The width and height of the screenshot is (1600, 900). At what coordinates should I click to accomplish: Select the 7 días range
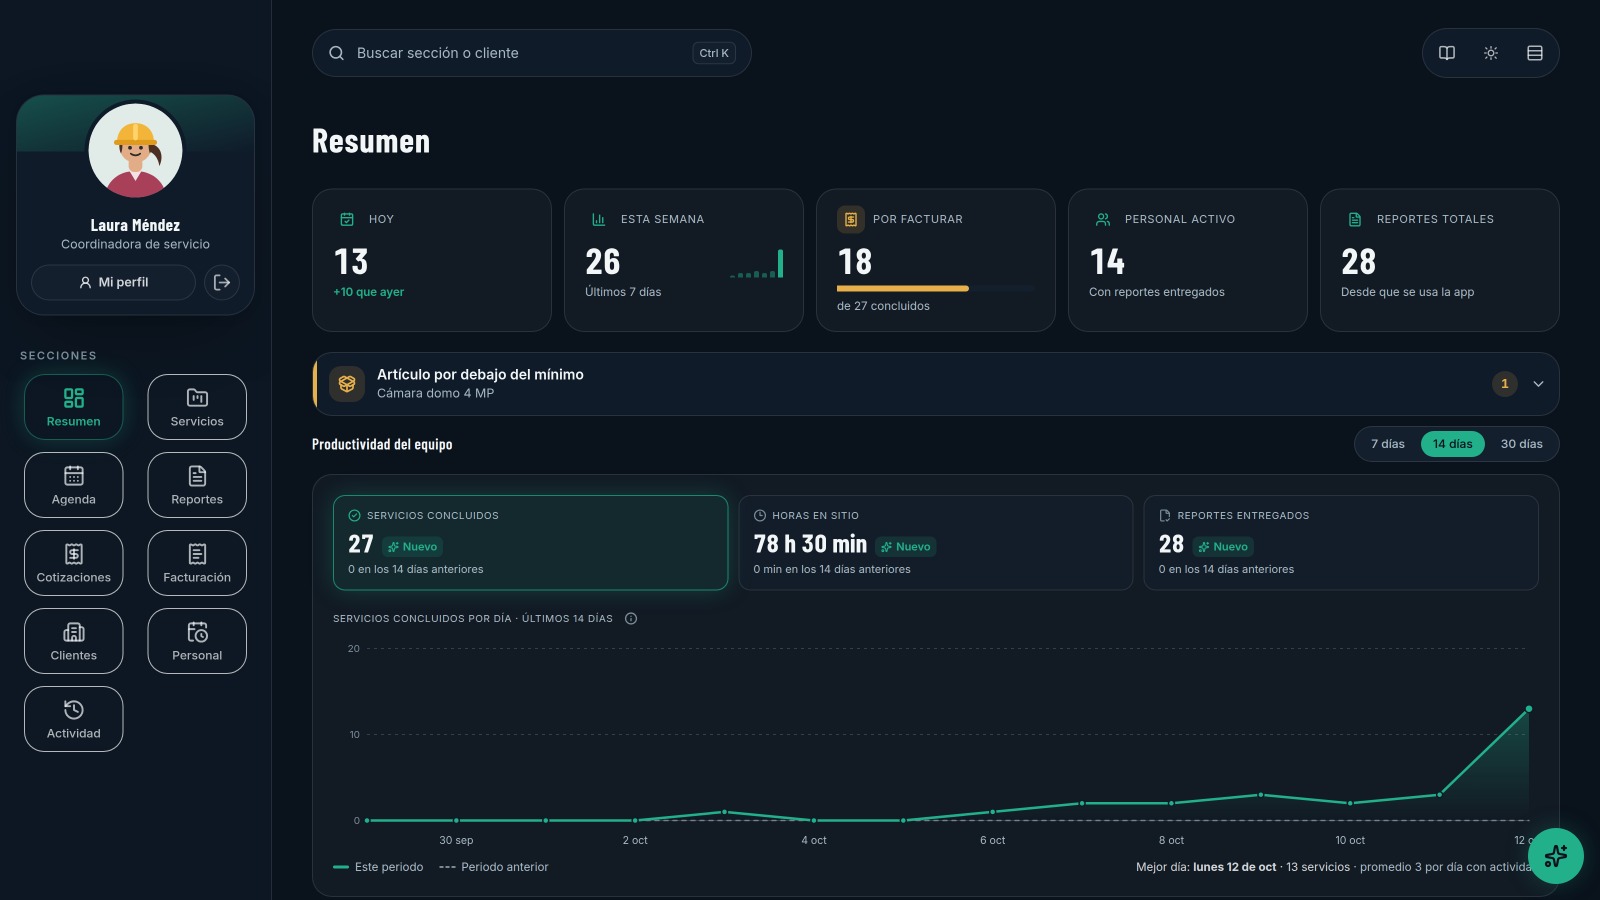[1388, 444]
